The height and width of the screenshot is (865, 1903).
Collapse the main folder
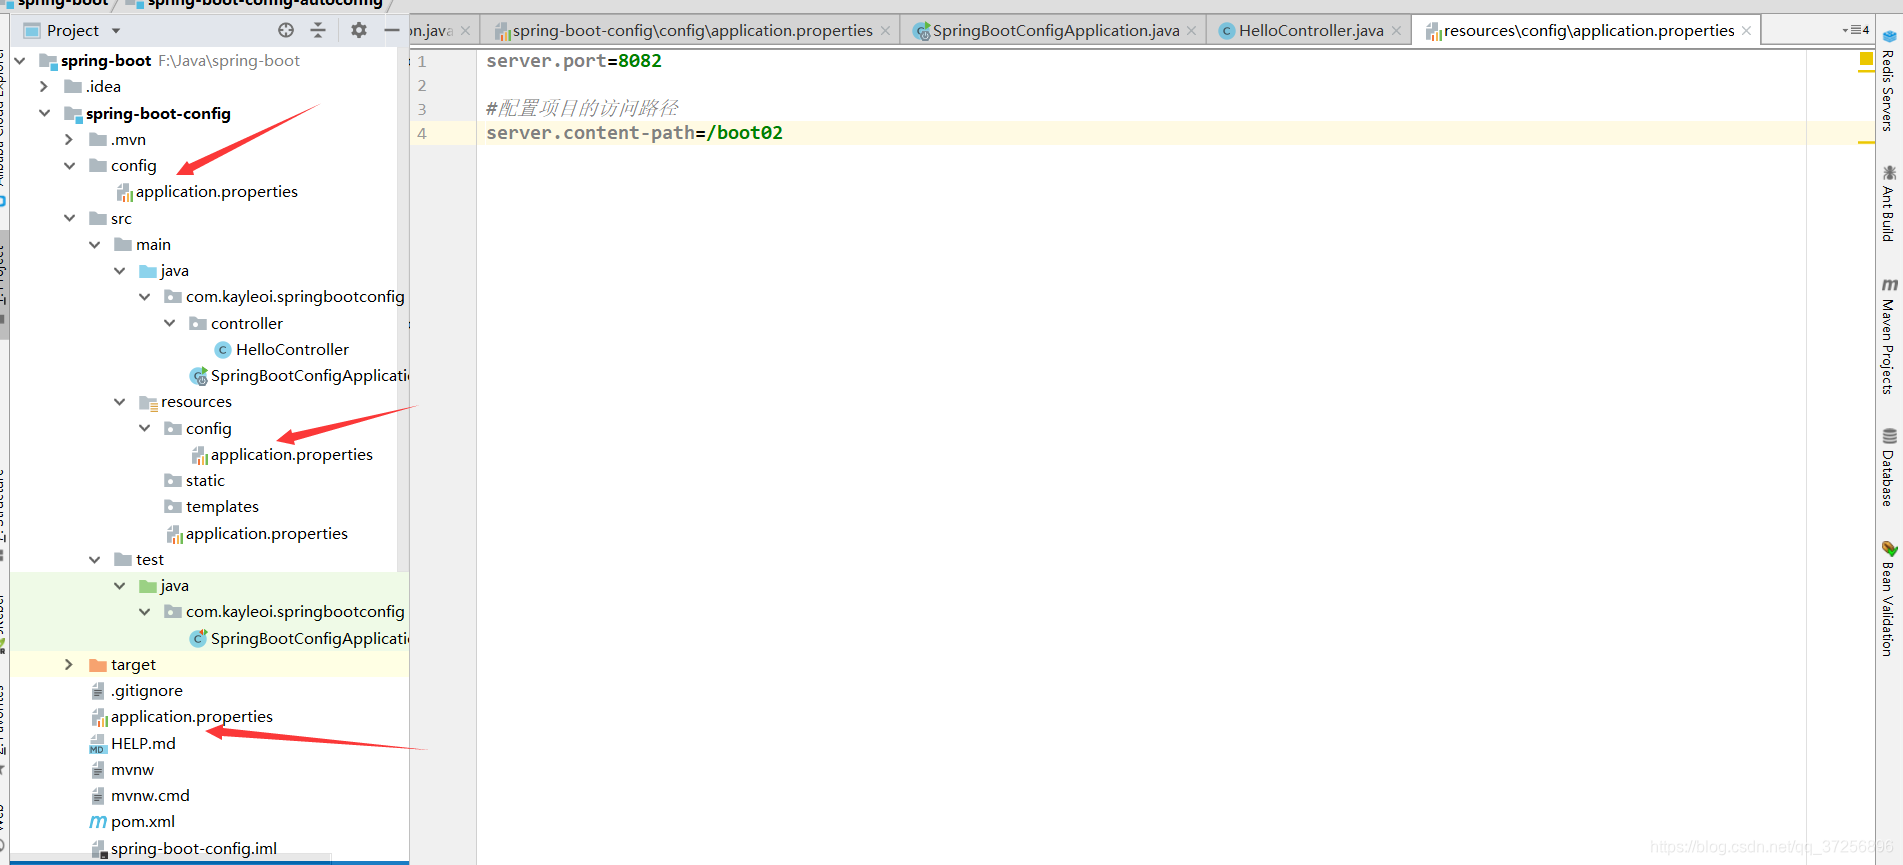pyautogui.click(x=94, y=245)
